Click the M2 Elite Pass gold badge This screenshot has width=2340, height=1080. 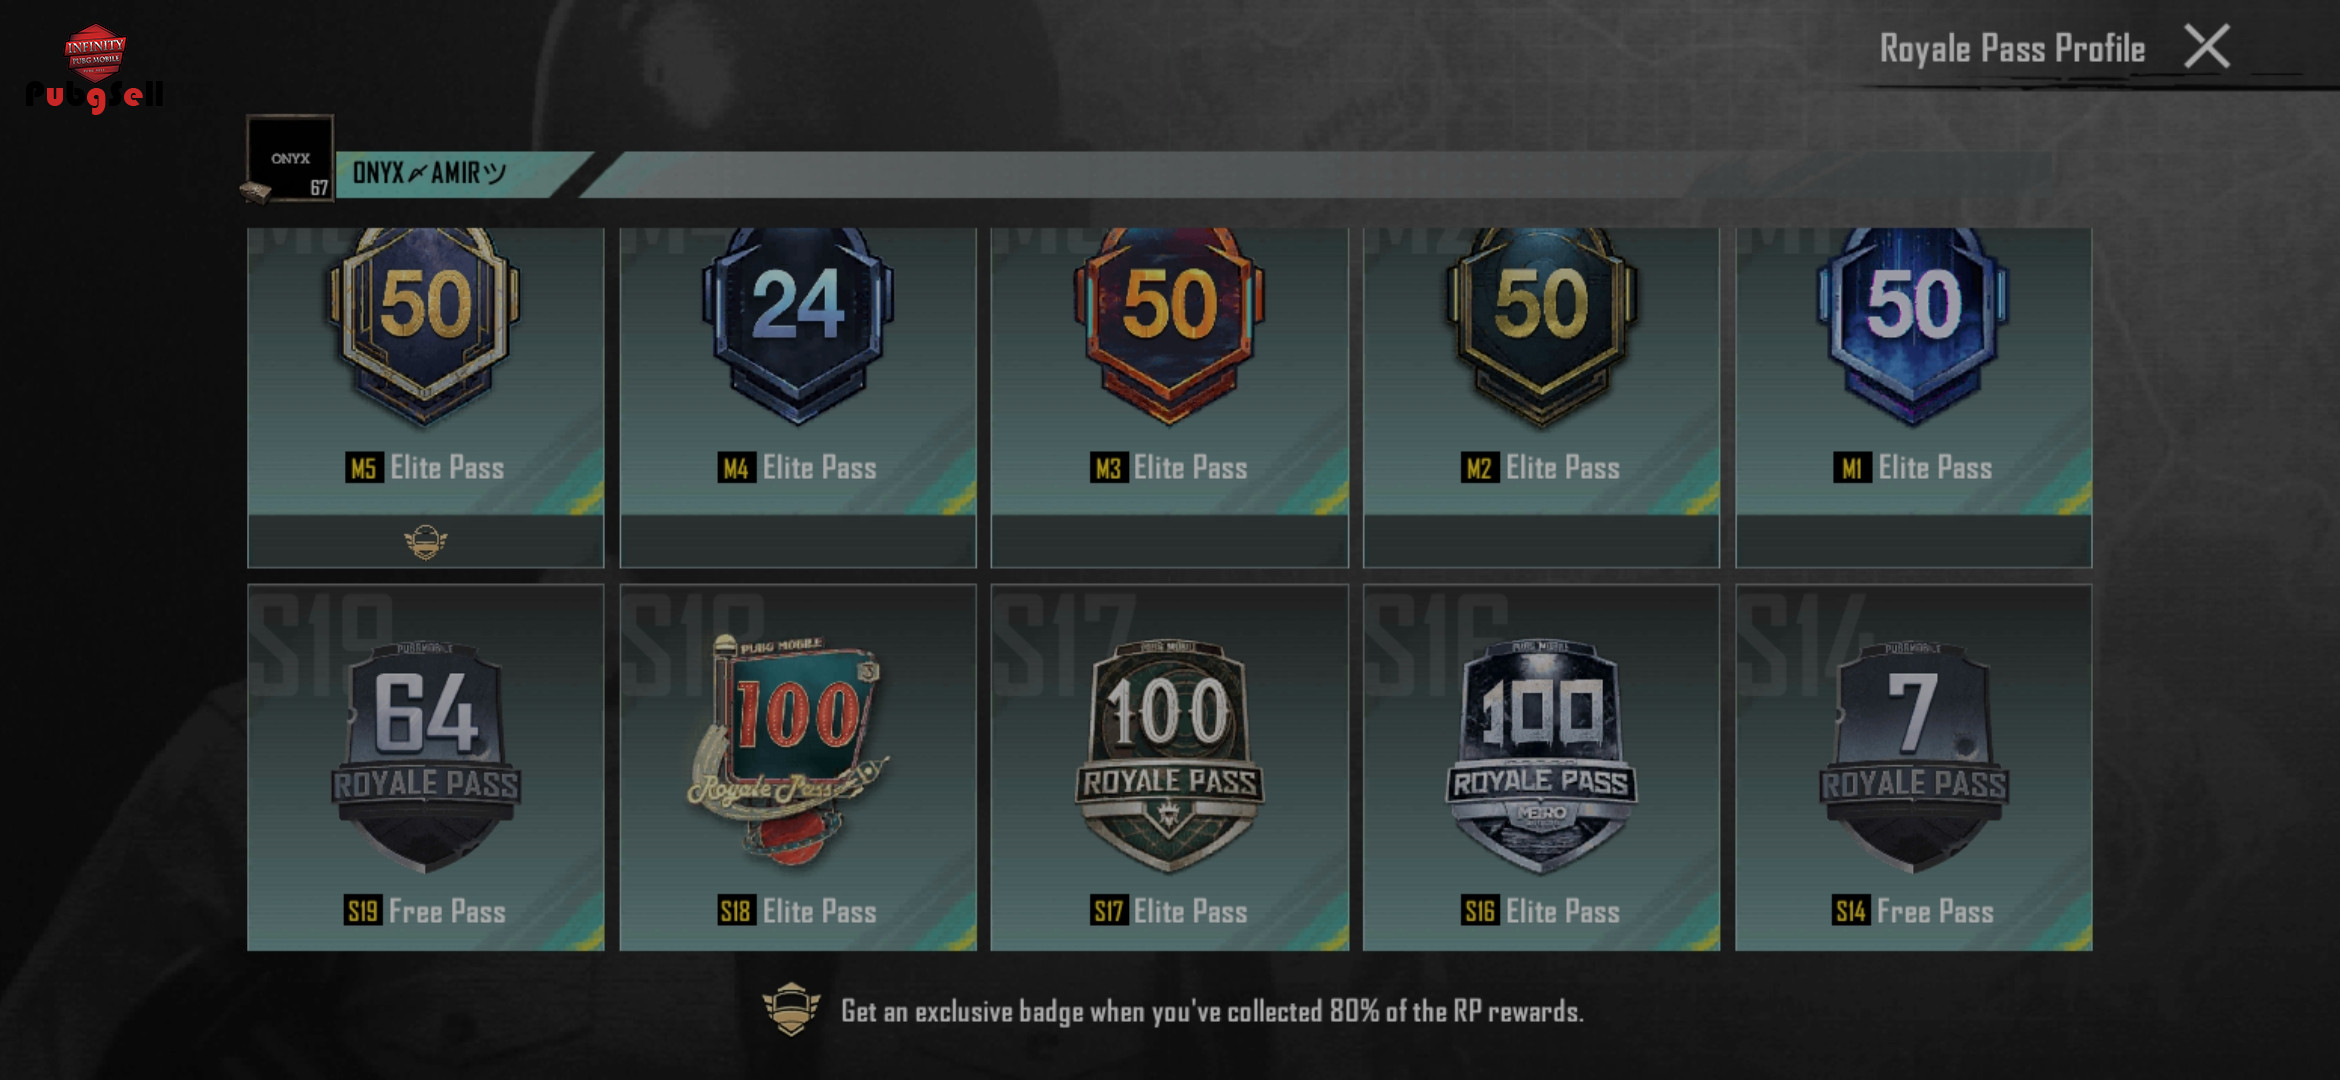pyautogui.click(x=1541, y=325)
